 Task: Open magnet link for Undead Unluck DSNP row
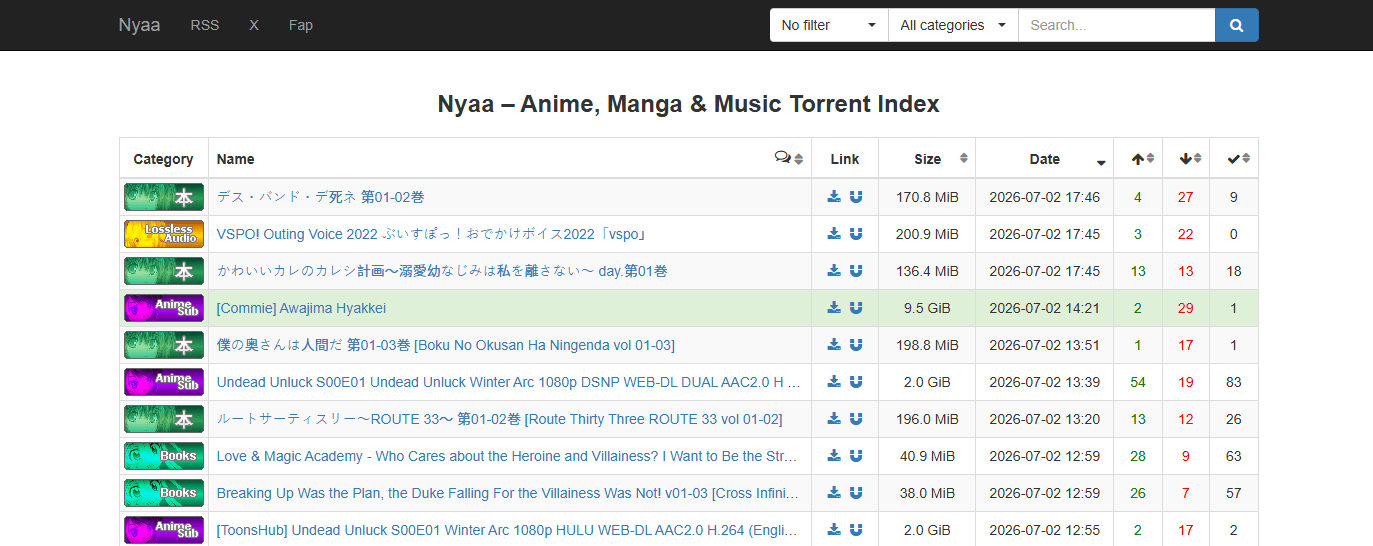point(856,382)
